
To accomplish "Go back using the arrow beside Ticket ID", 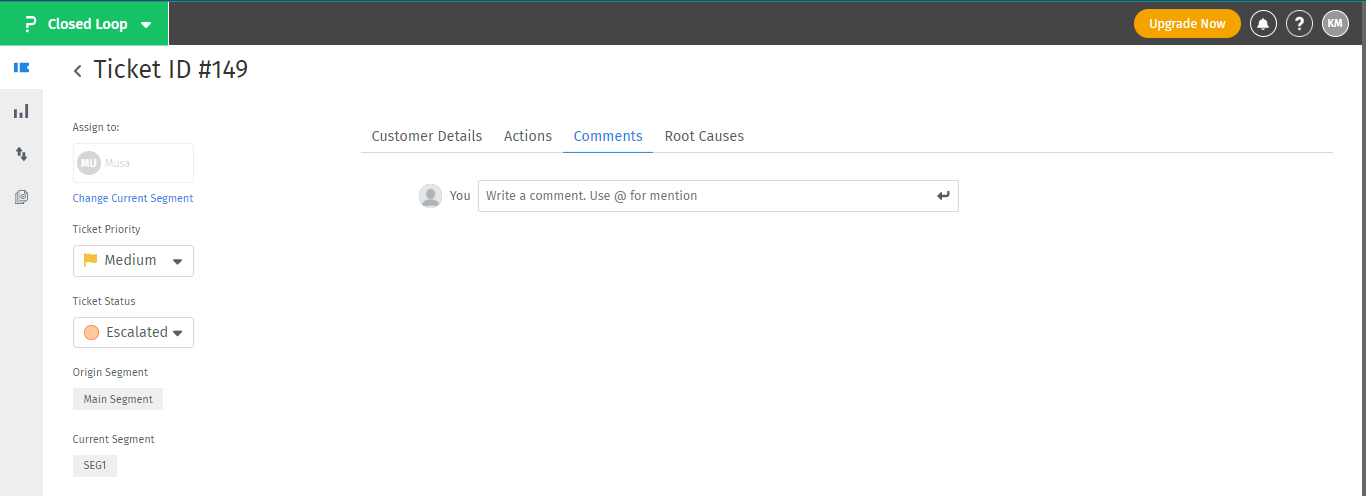I will pyautogui.click(x=78, y=71).
